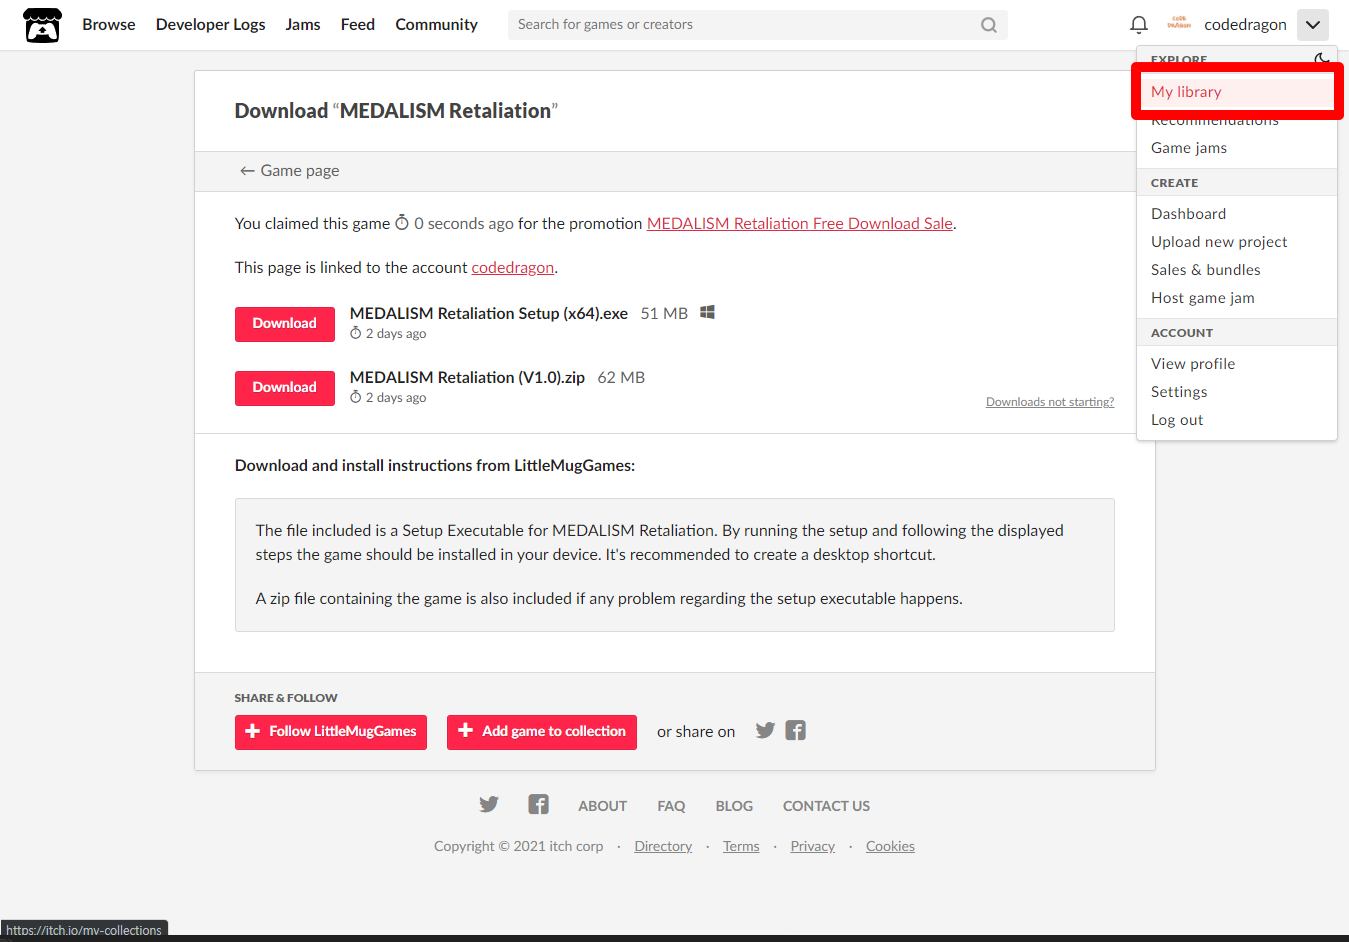Open Sales & bundles
The width and height of the screenshot is (1349, 942).
pyautogui.click(x=1237, y=270)
